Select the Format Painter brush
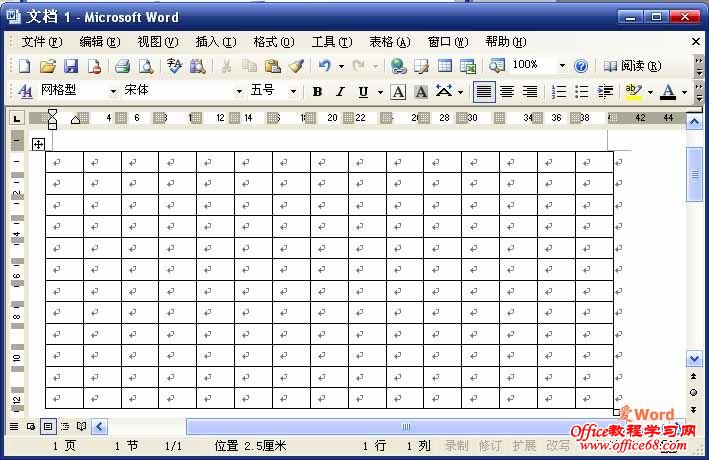 296,66
